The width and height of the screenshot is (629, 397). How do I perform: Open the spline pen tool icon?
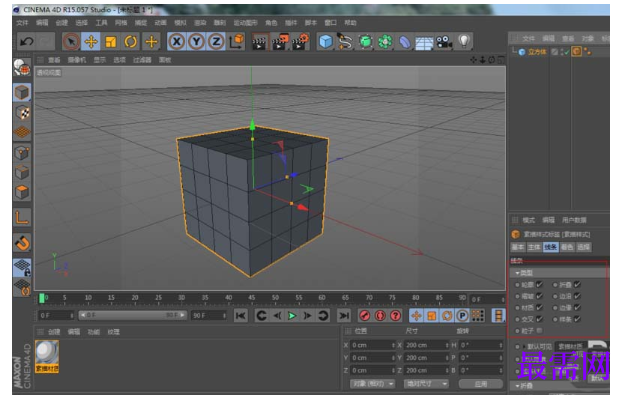[x=345, y=41]
